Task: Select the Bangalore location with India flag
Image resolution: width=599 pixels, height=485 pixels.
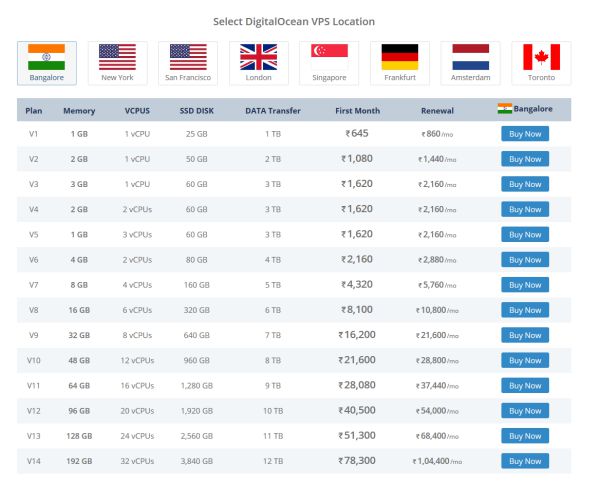Action: tap(47, 63)
